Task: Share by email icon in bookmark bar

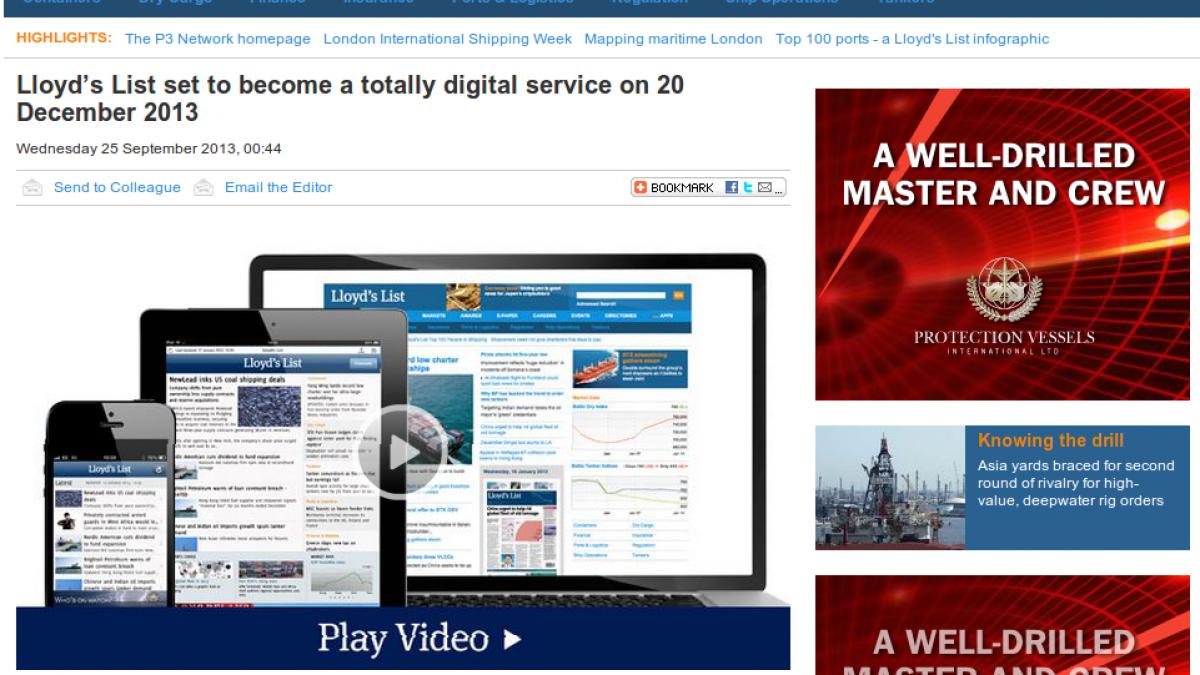Action: pyautogui.click(x=765, y=187)
